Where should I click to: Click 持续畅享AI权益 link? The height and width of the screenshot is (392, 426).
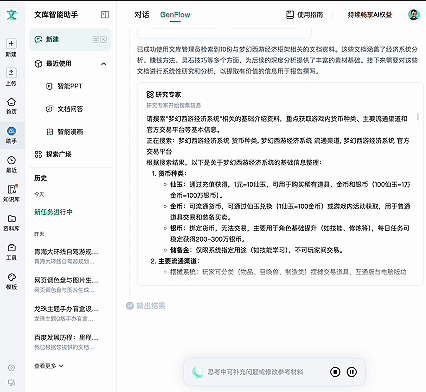[x=370, y=15]
